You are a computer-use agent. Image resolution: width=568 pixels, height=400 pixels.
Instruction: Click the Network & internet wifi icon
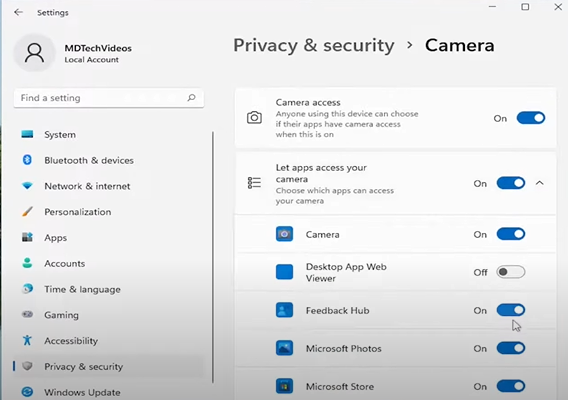pyautogui.click(x=27, y=186)
